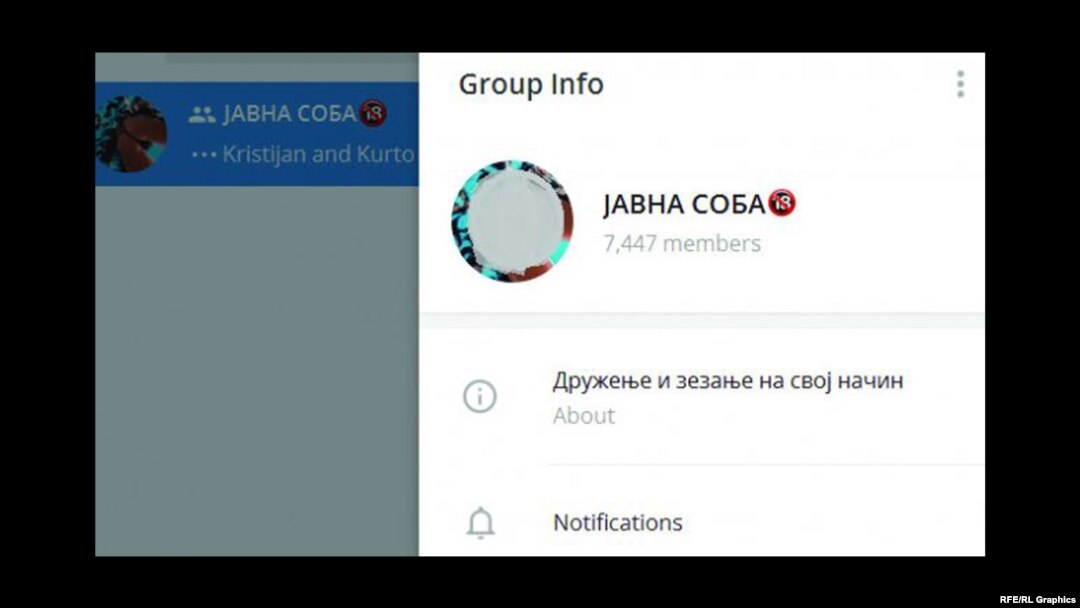This screenshot has height=608, width=1080.
Task: Toggle the Notifications row
Action: tap(702, 523)
